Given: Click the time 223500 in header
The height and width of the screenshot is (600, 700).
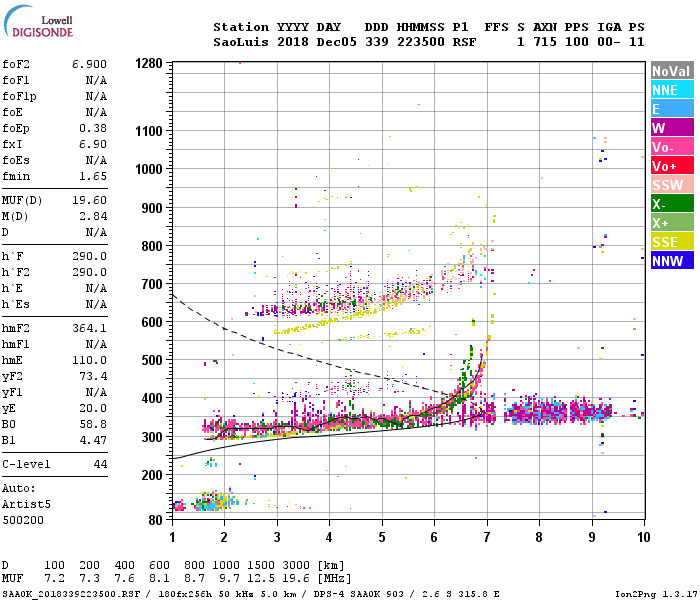Looking at the screenshot, I should click(421, 42).
